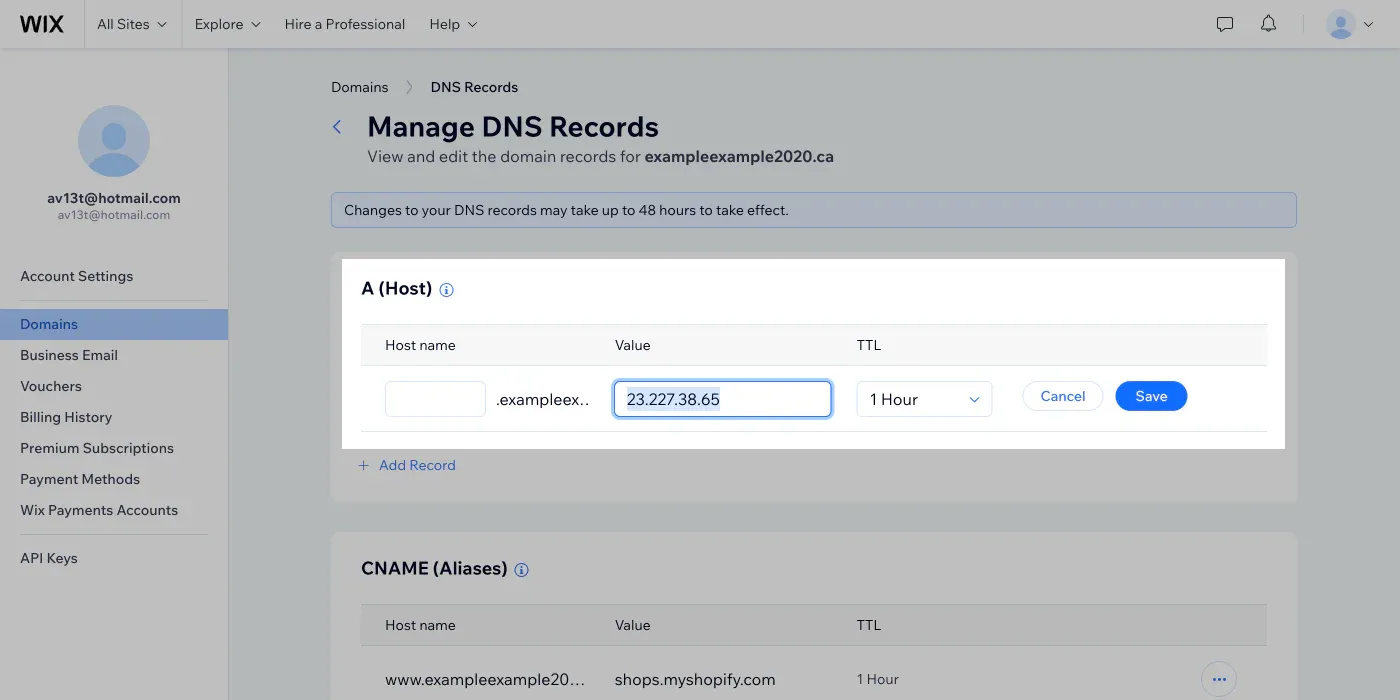Click the Save button
1400x700 pixels.
pos(1151,396)
